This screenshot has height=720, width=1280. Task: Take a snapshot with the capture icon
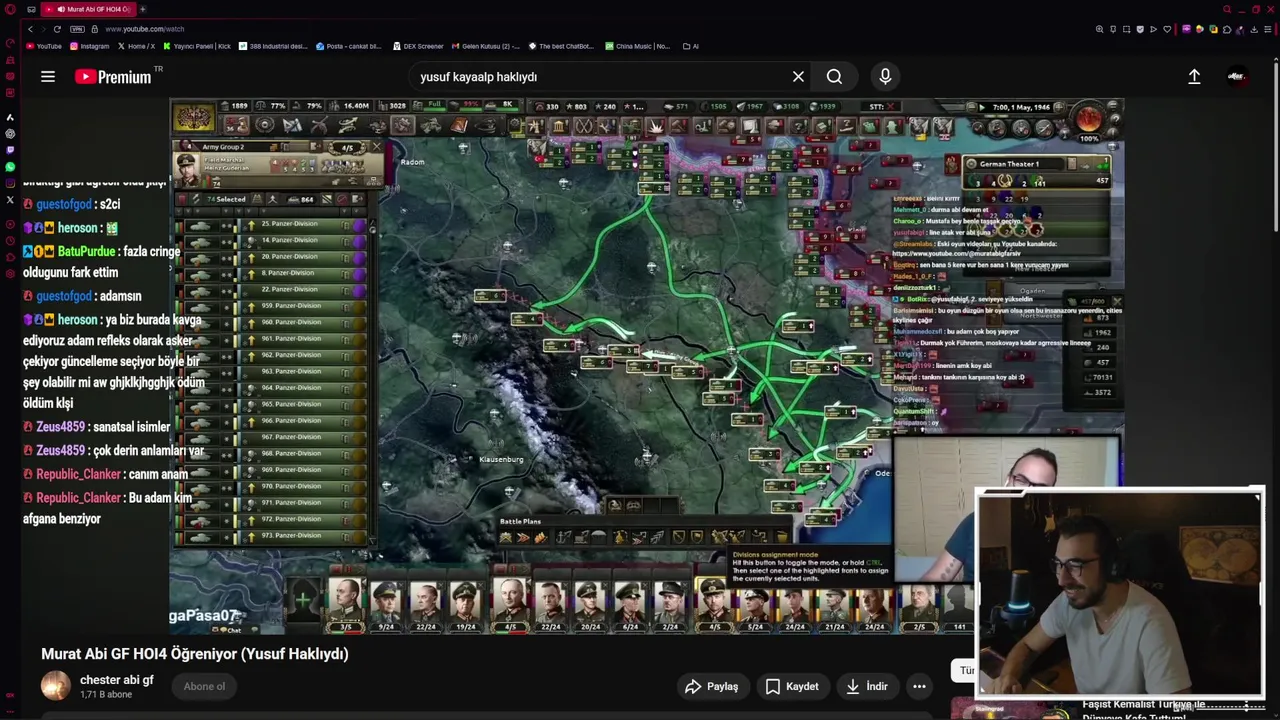coord(1126,29)
